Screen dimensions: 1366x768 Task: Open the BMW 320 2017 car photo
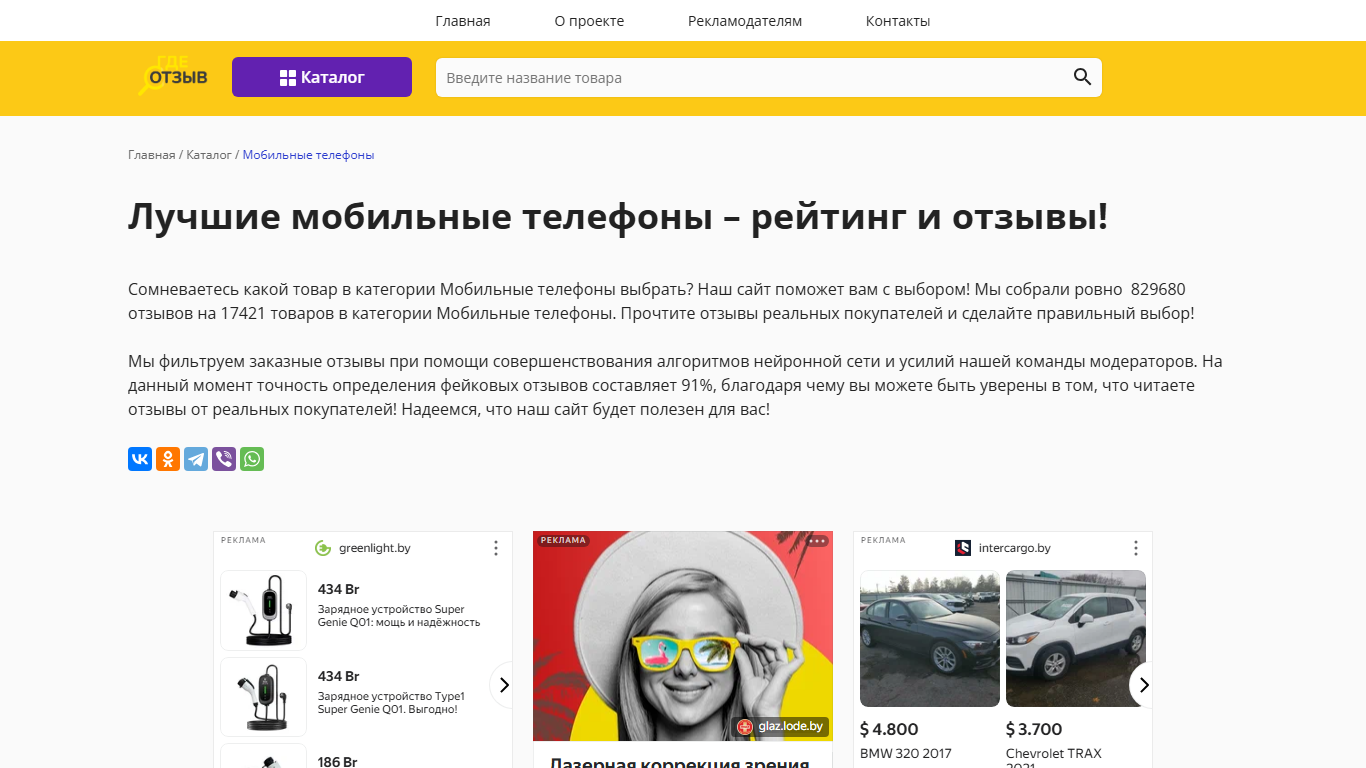click(930, 638)
